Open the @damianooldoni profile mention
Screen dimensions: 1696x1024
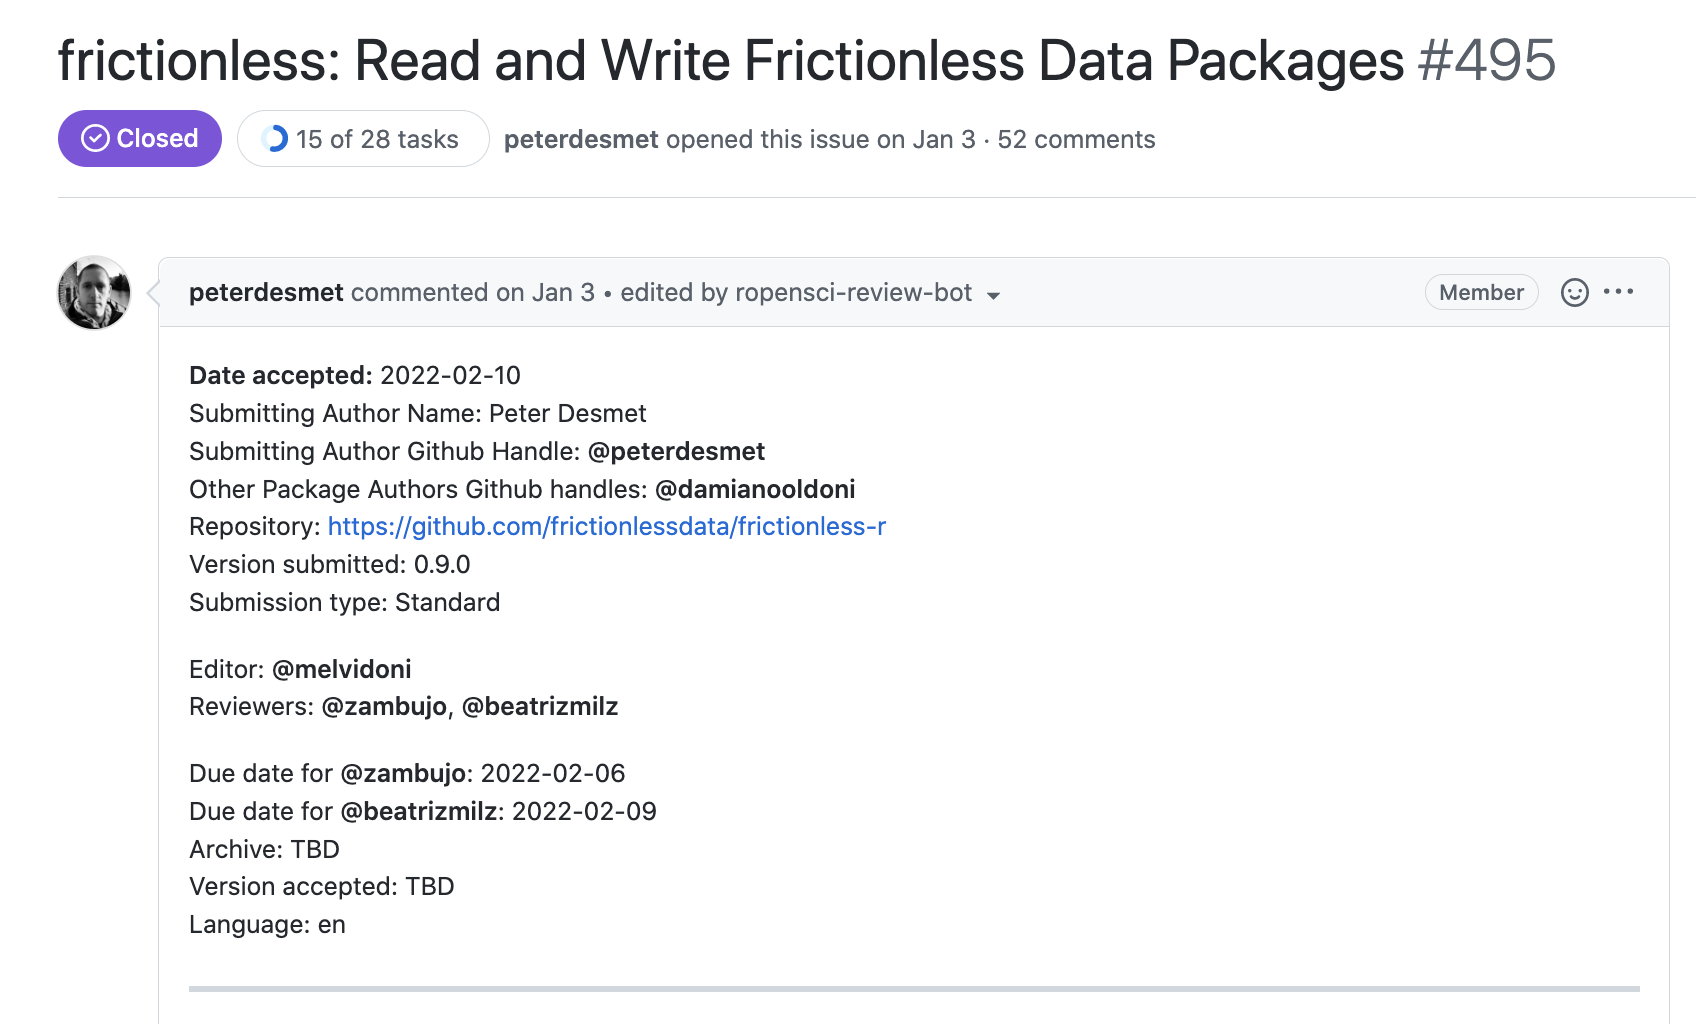coord(755,490)
